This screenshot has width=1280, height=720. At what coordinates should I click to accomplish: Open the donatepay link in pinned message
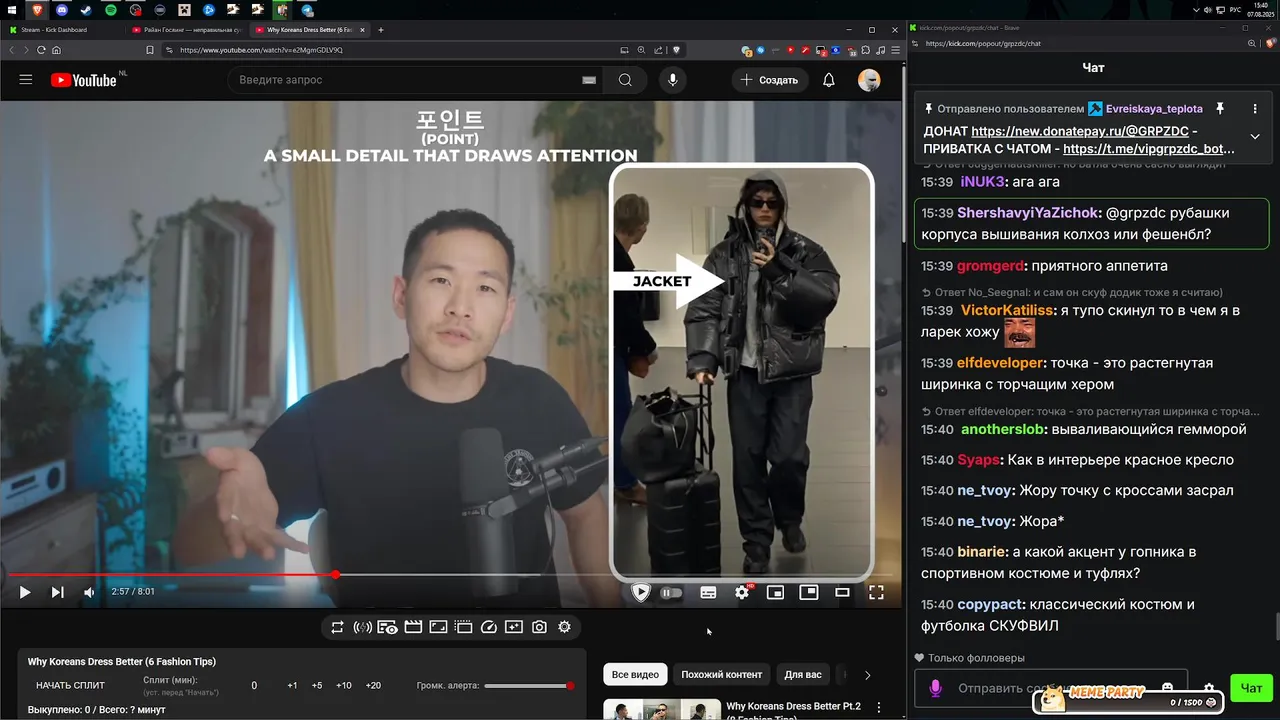(x=1080, y=131)
